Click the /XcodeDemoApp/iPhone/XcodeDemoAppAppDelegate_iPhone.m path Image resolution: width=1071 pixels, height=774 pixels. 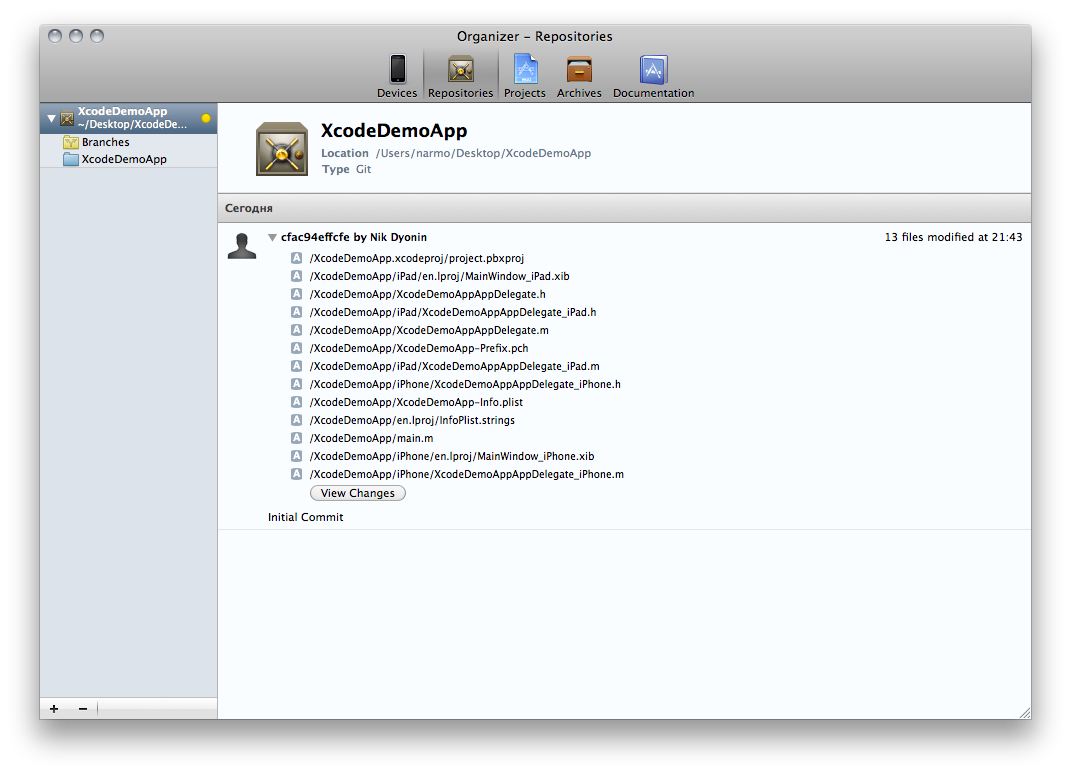pos(467,474)
